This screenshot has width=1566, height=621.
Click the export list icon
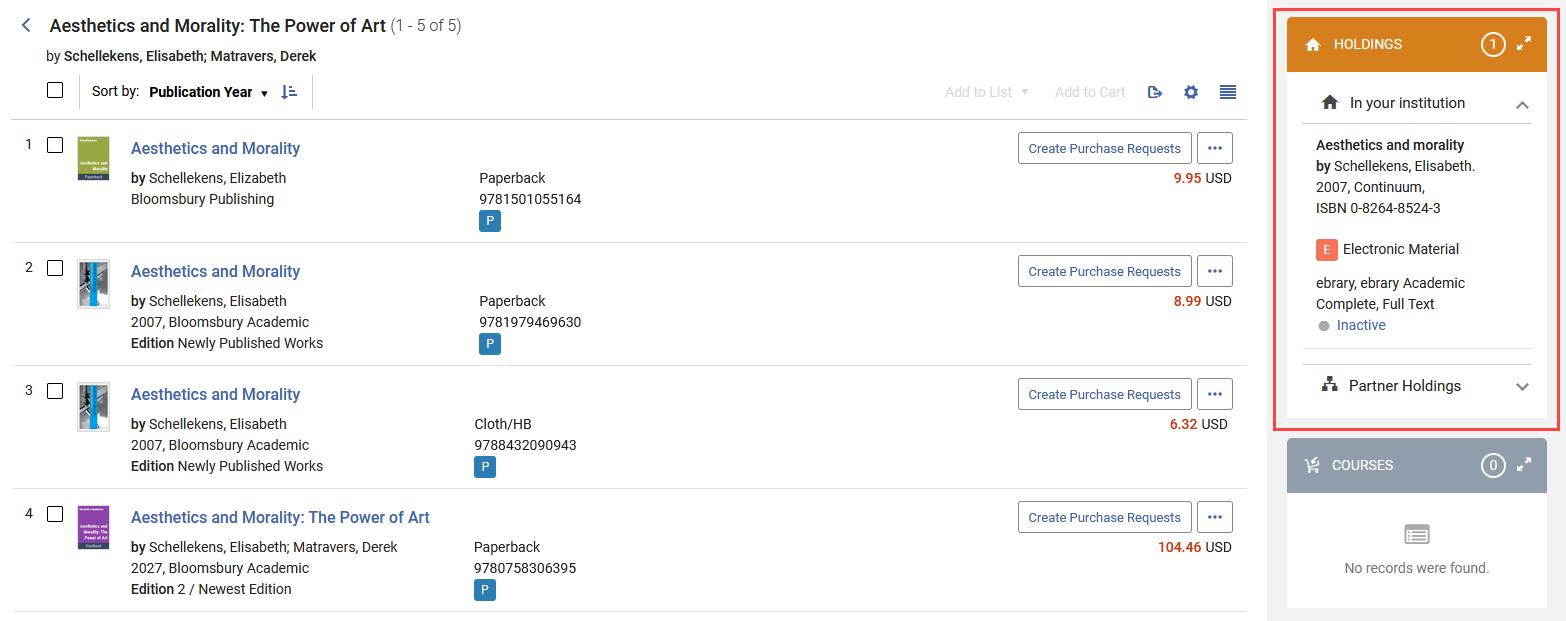pyautogui.click(x=1155, y=92)
